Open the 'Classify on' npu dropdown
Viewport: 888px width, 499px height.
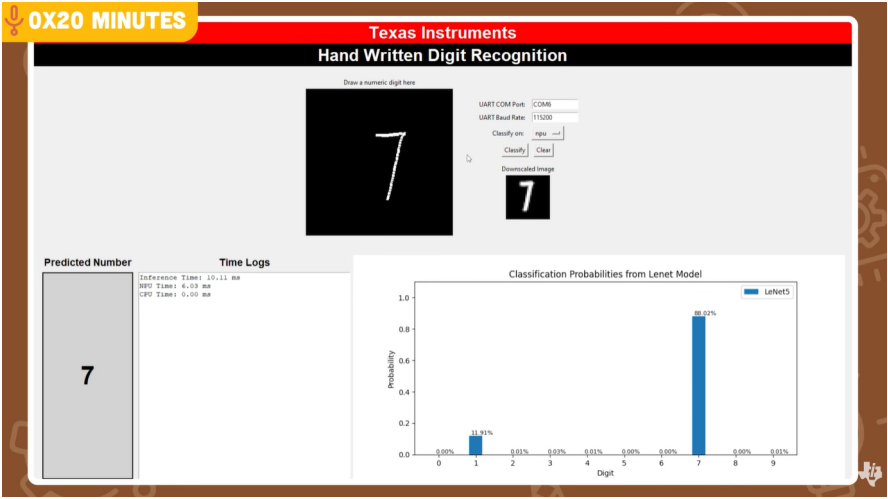pos(548,133)
